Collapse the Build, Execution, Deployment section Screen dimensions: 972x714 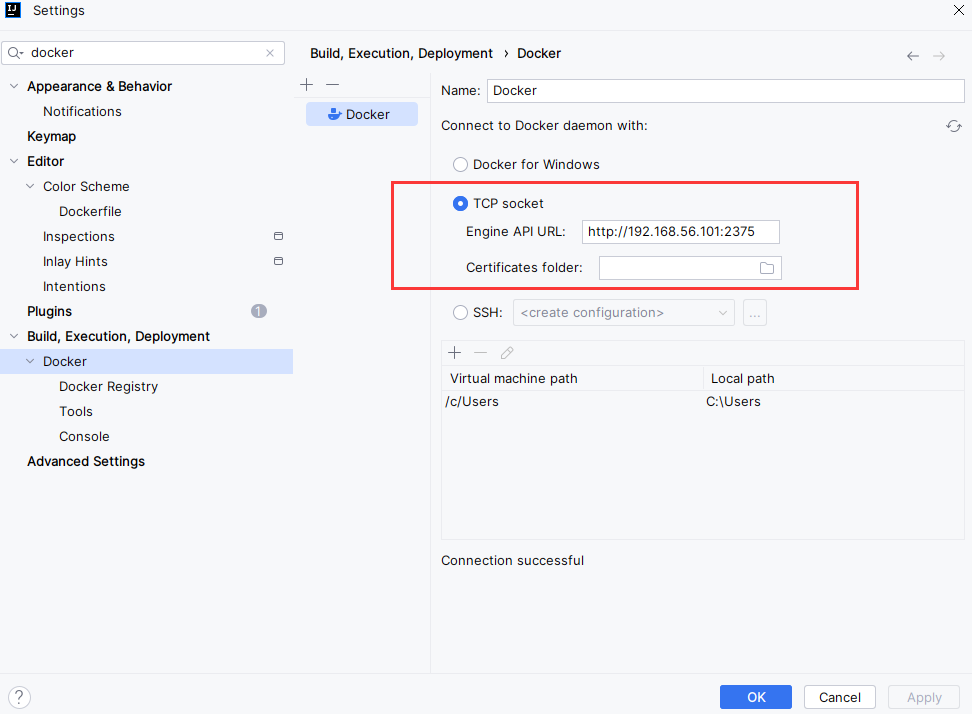(x=14, y=337)
